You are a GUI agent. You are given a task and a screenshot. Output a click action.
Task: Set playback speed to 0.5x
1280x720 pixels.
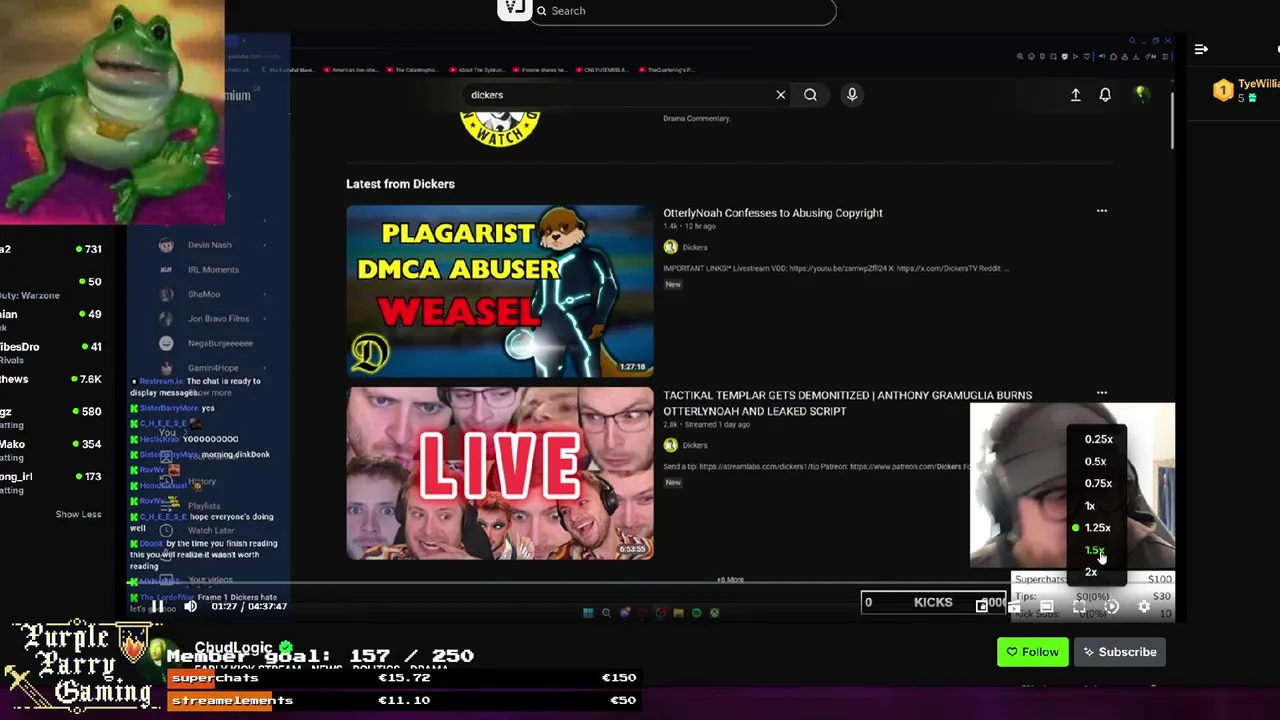(1095, 461)
